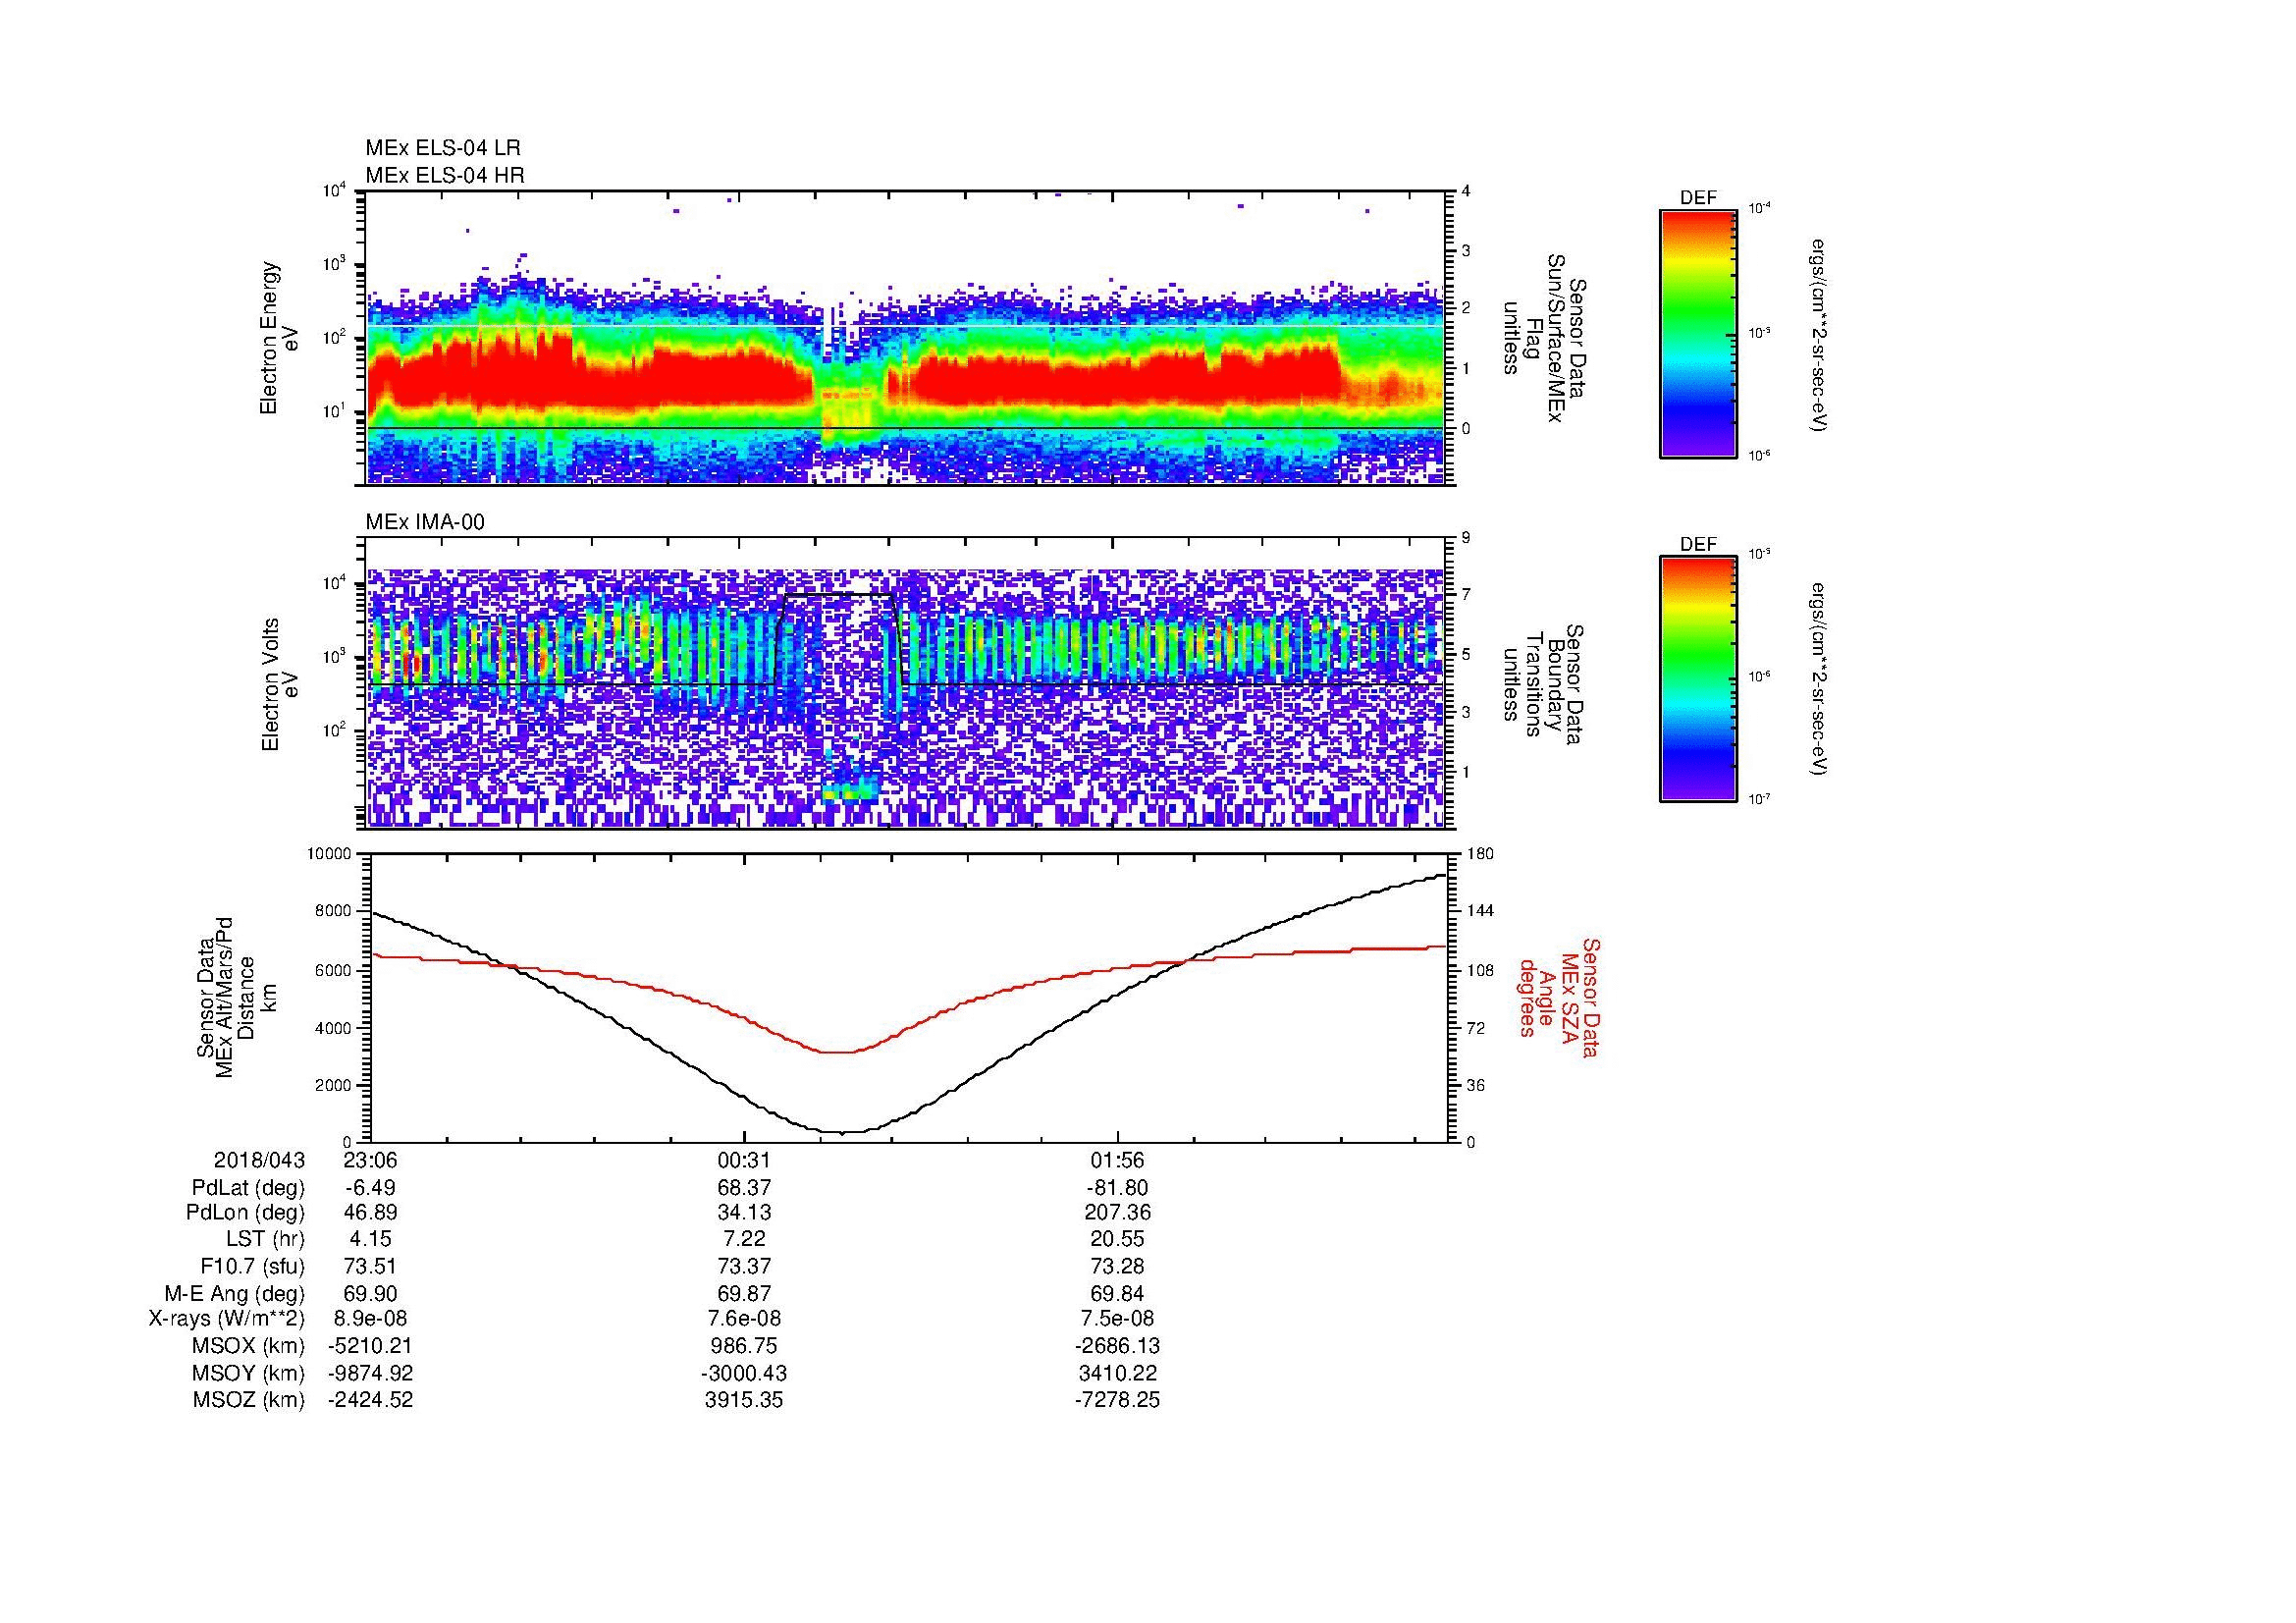Click the PdLat value '-81.80'

point(1118,1188)
